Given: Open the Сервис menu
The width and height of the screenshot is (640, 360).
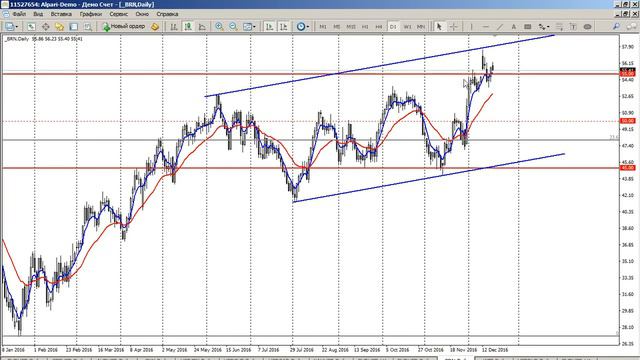Looking at the screenshot, I should pos(119,14).
